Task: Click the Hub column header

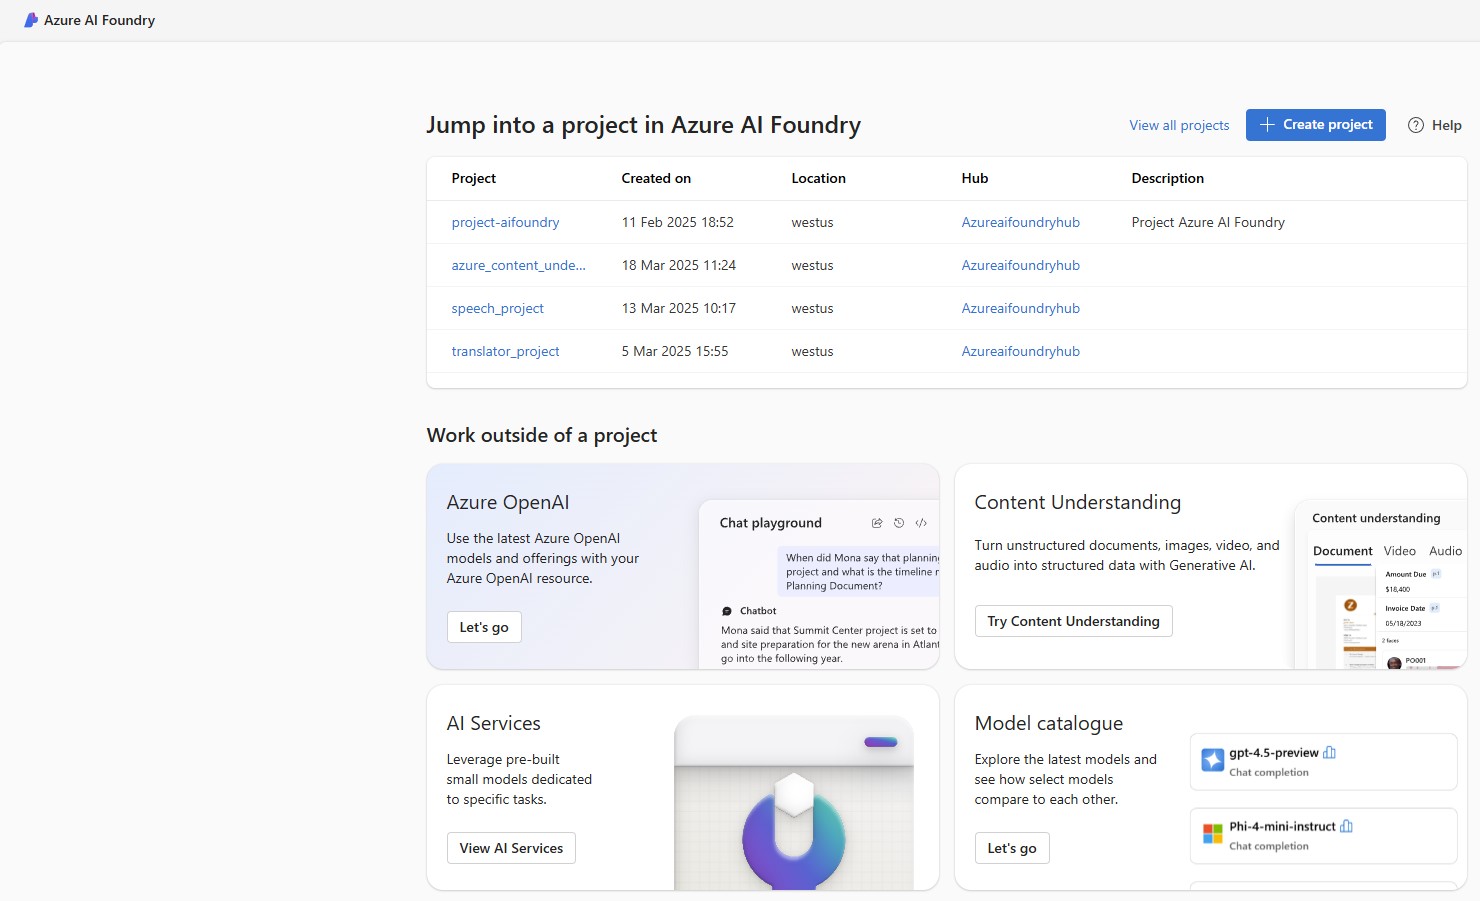Action: tap(975, 178)
